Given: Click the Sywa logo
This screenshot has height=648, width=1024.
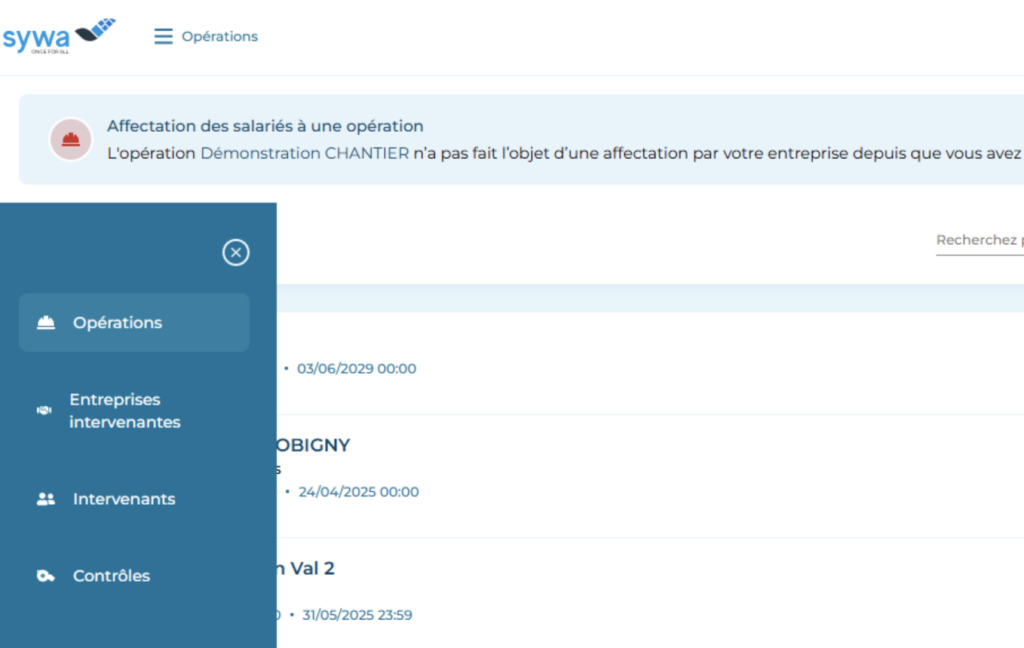Looking at the screenshot, I should coord(55,35).
